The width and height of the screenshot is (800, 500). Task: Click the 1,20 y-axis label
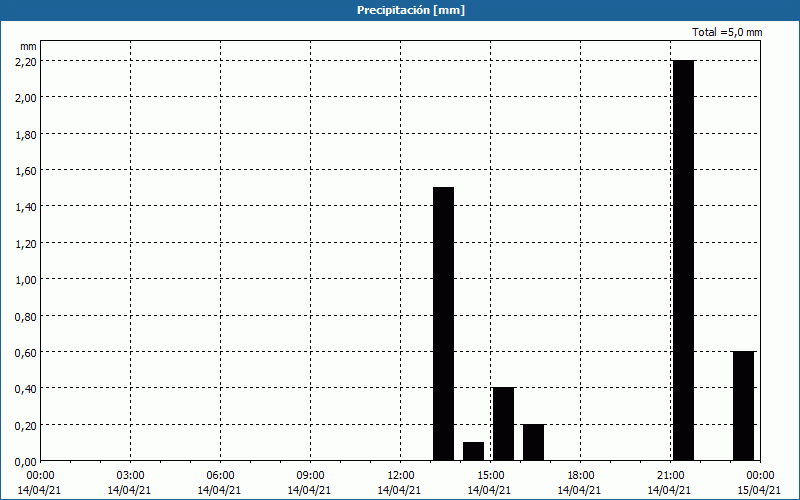pos(26,243)
